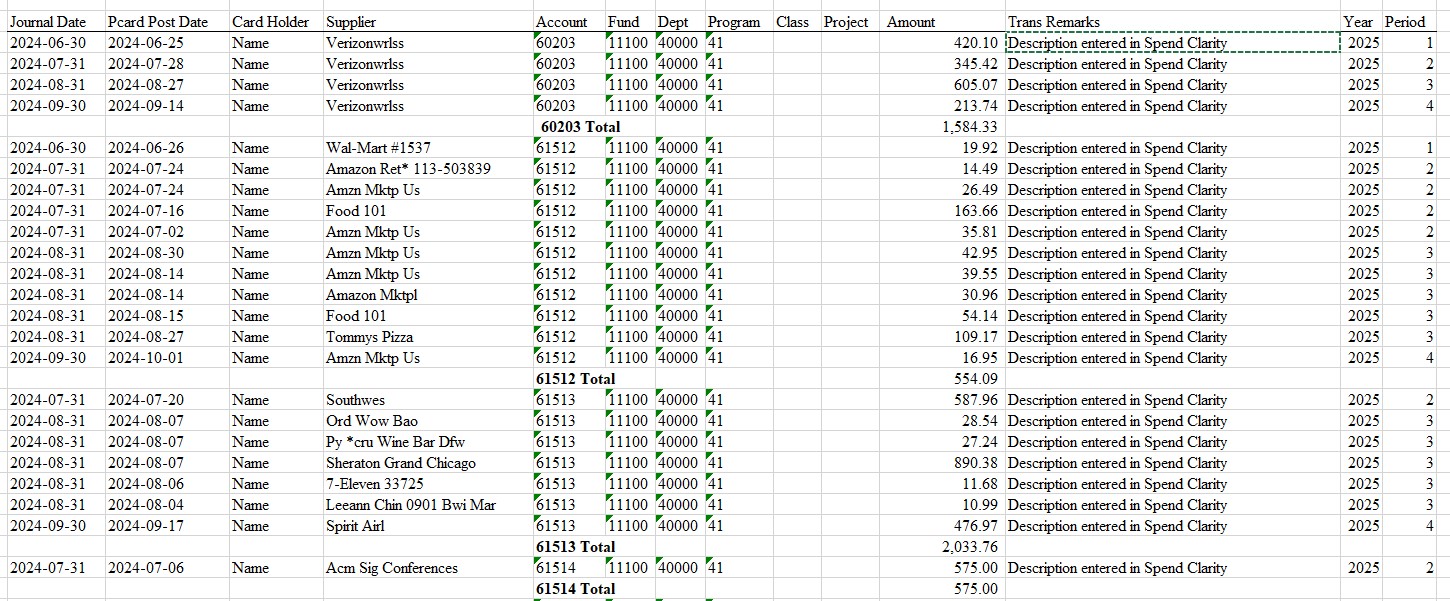Select the 'Fund' header cell
Screen dimensions: 1450x601
pyautogui.click(x=630, y=21)
